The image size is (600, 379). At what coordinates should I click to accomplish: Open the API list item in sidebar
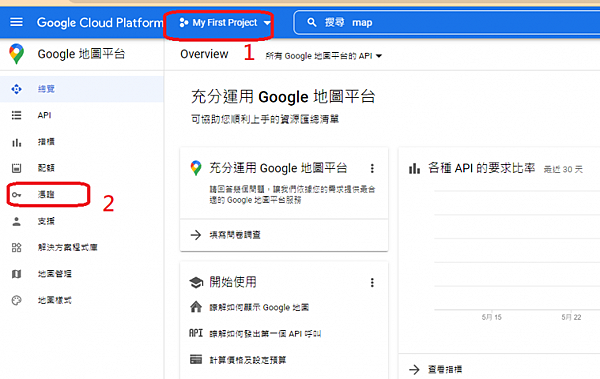click(82, 115)
